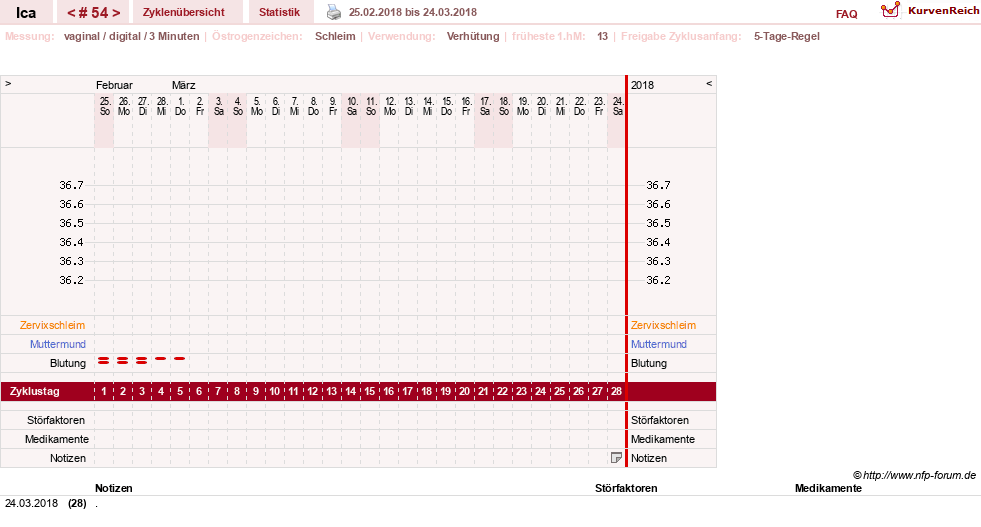981x527 pixels.
Task: Click the date header 24. Sa
Action: pos(617,106)
